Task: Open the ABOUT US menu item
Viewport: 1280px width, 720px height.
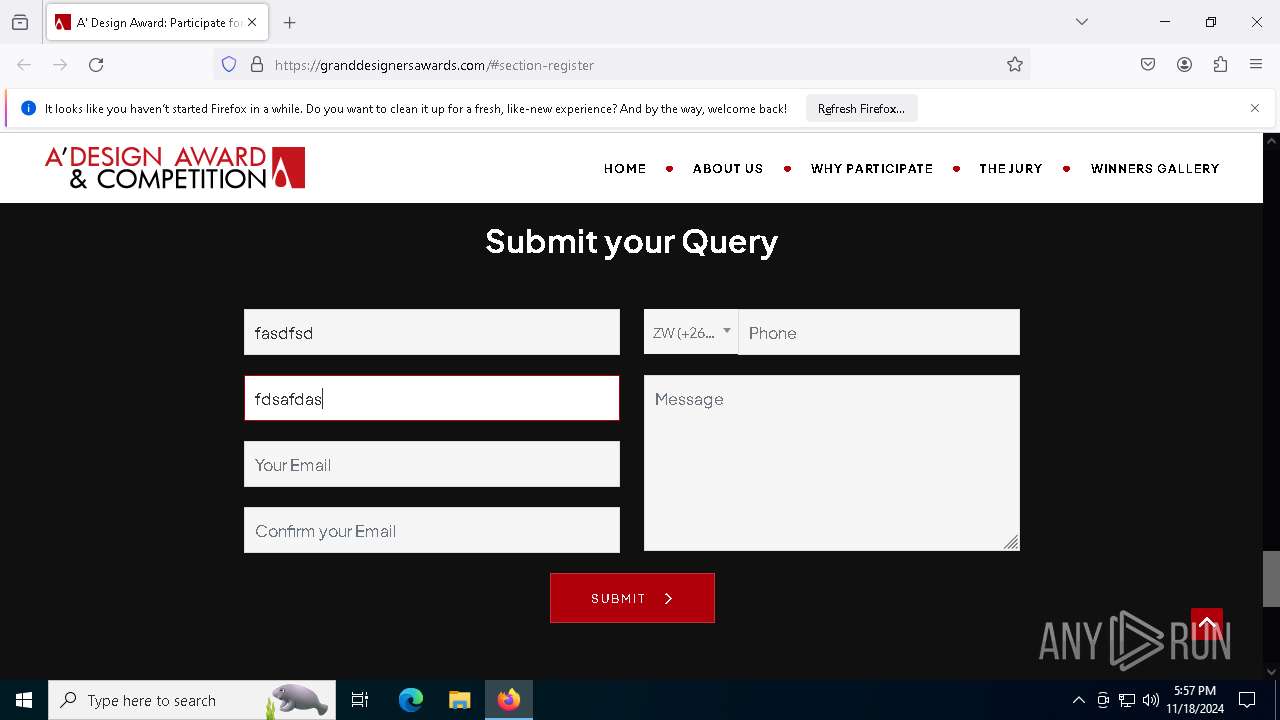Action: pos(728,168)
